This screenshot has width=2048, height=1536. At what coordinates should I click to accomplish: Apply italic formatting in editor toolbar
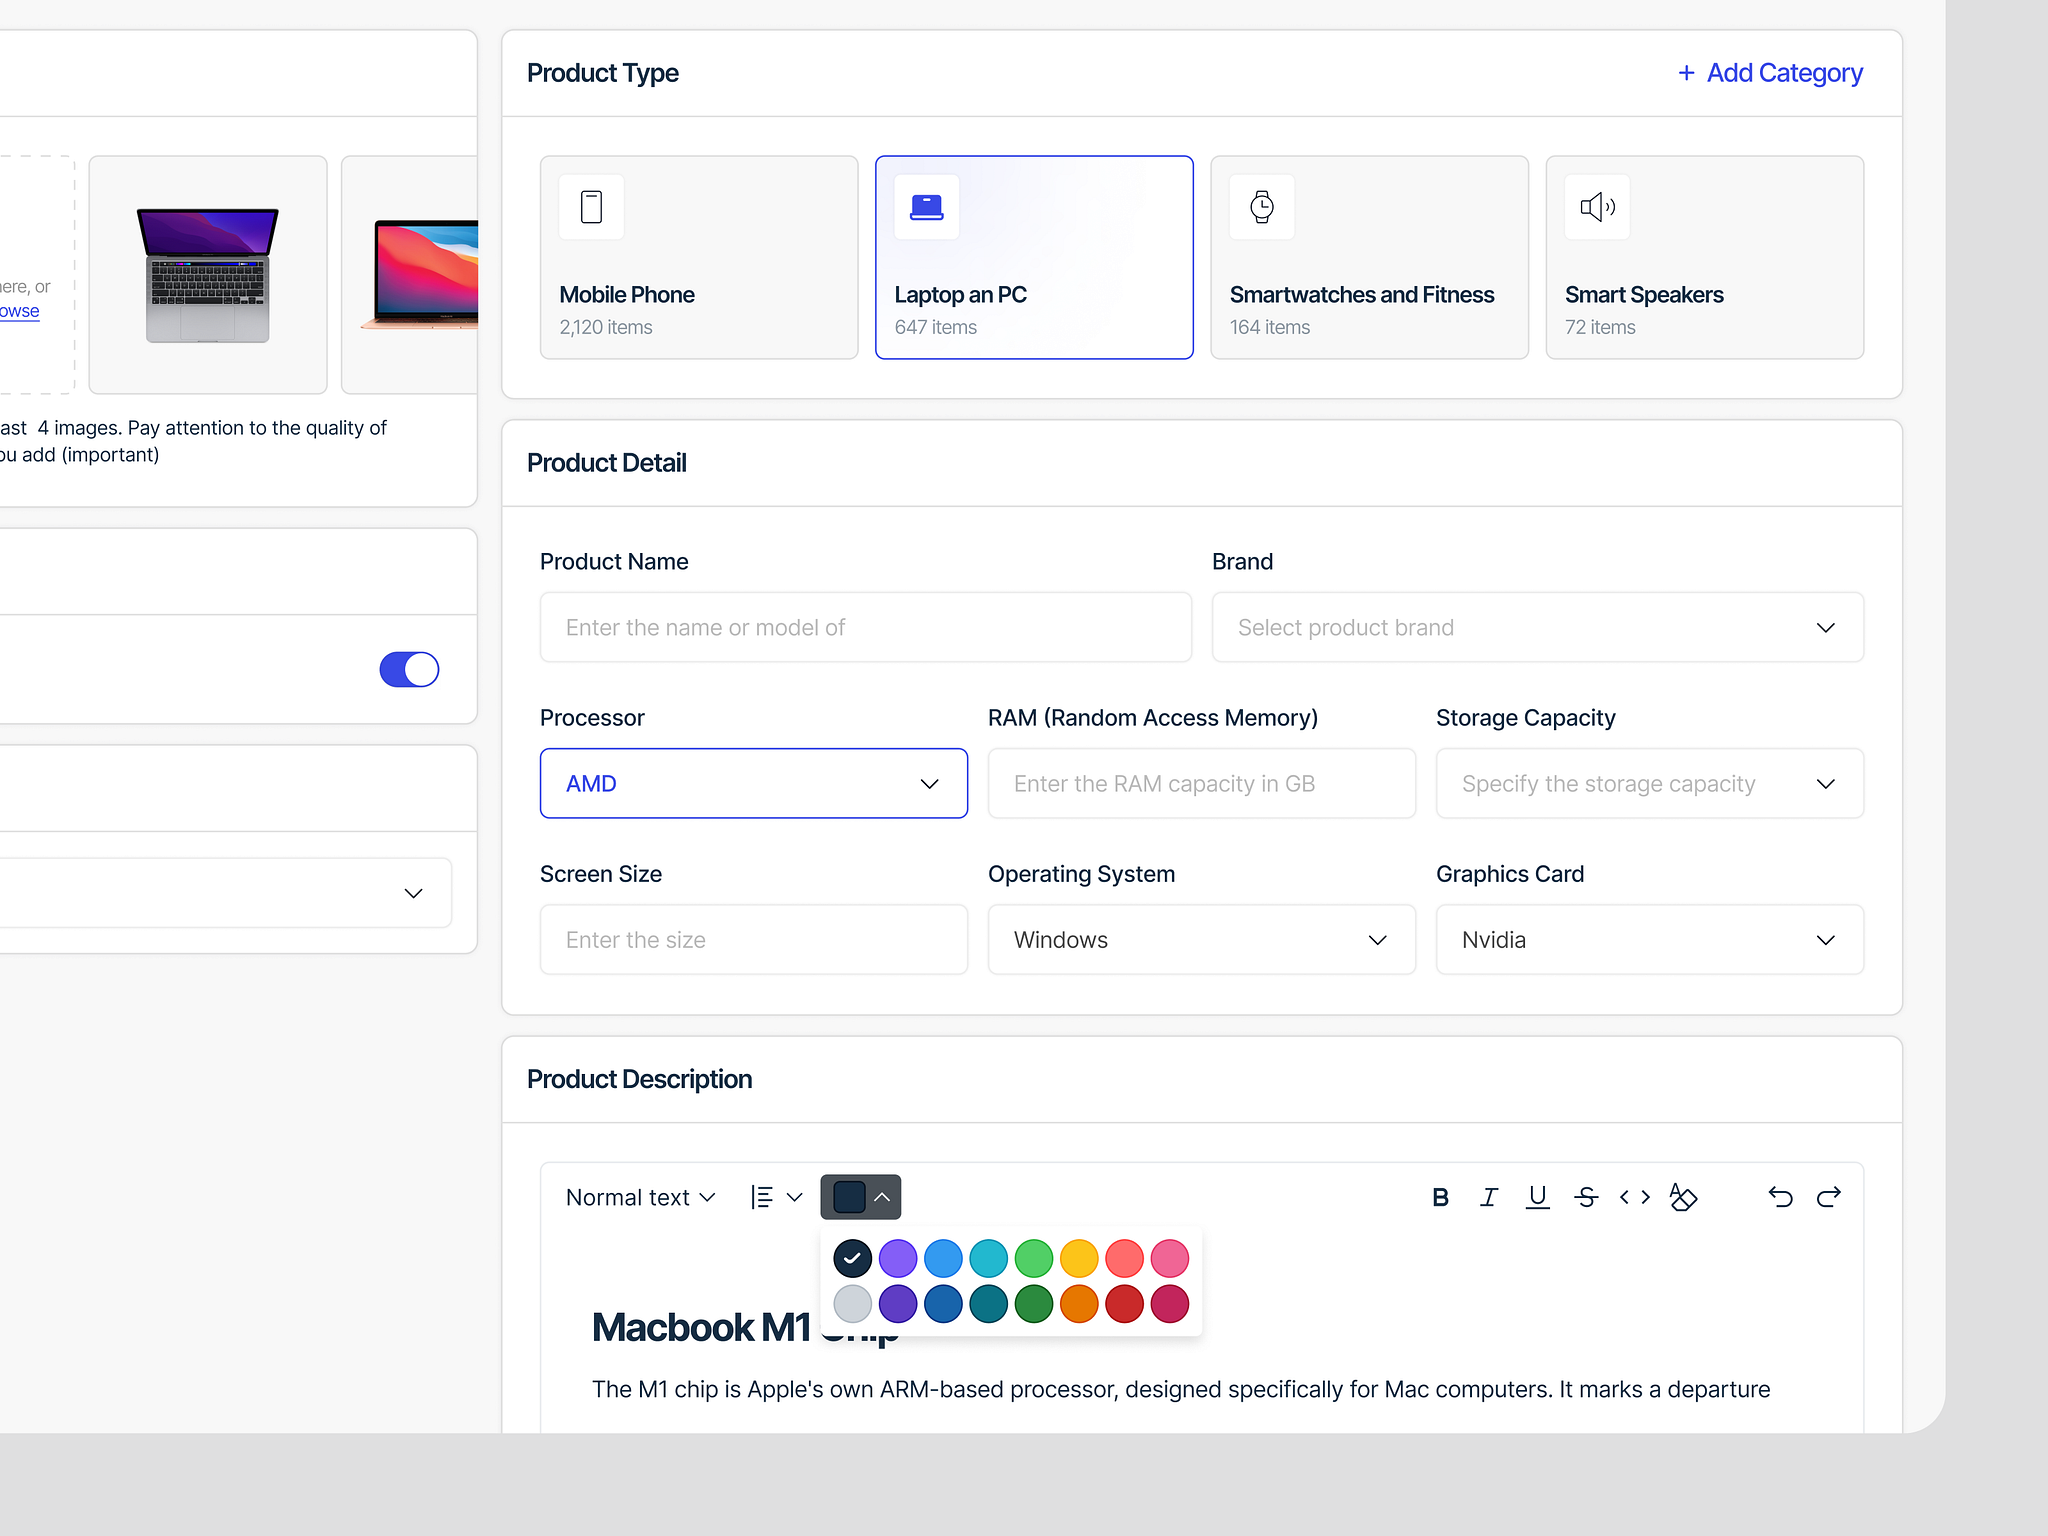1489,1197
